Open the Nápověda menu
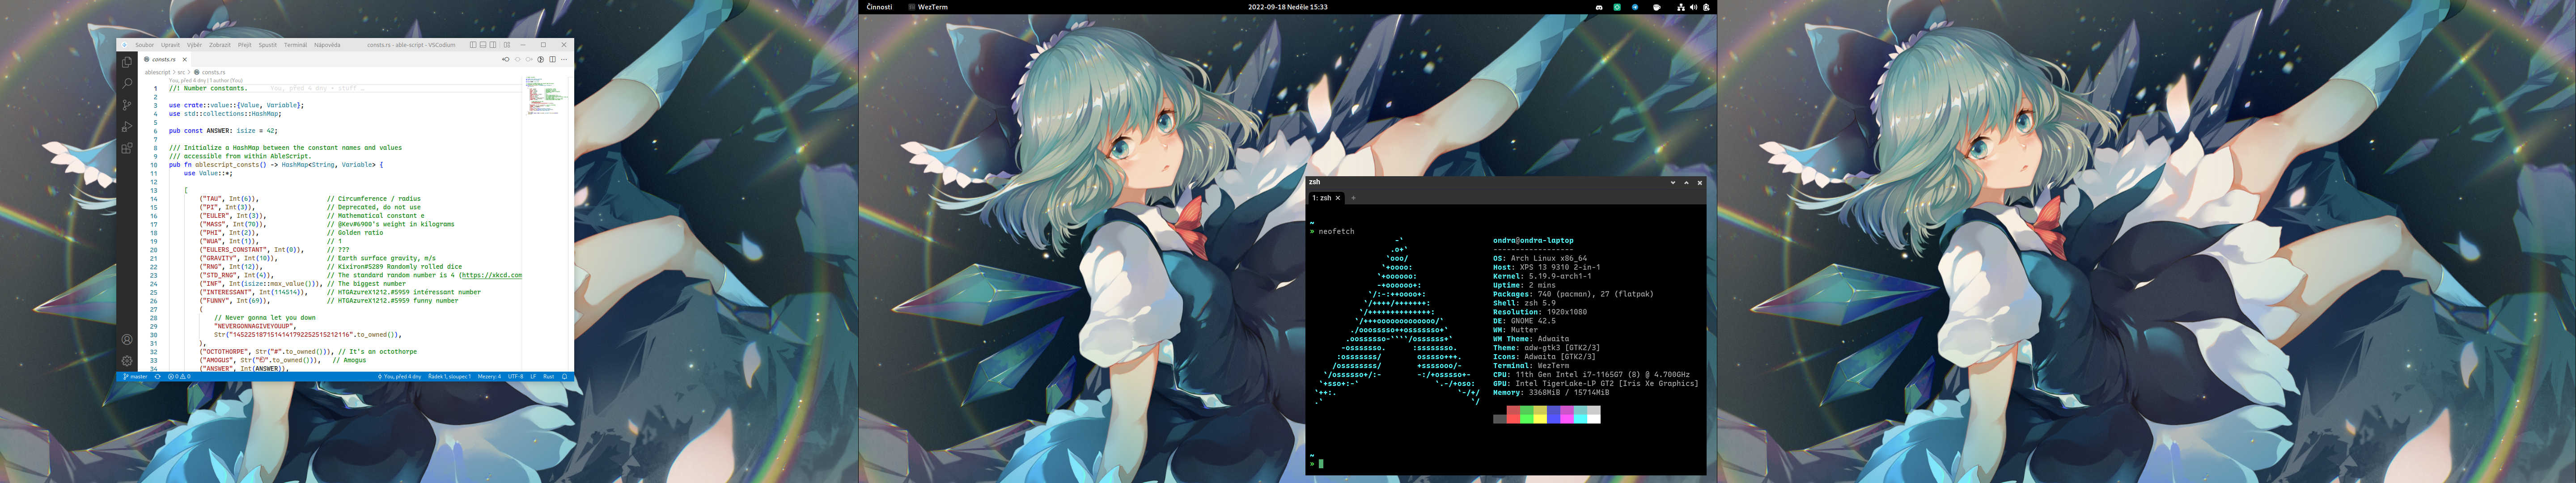This screenshot has width=2576, height=483. click(328, 45)
